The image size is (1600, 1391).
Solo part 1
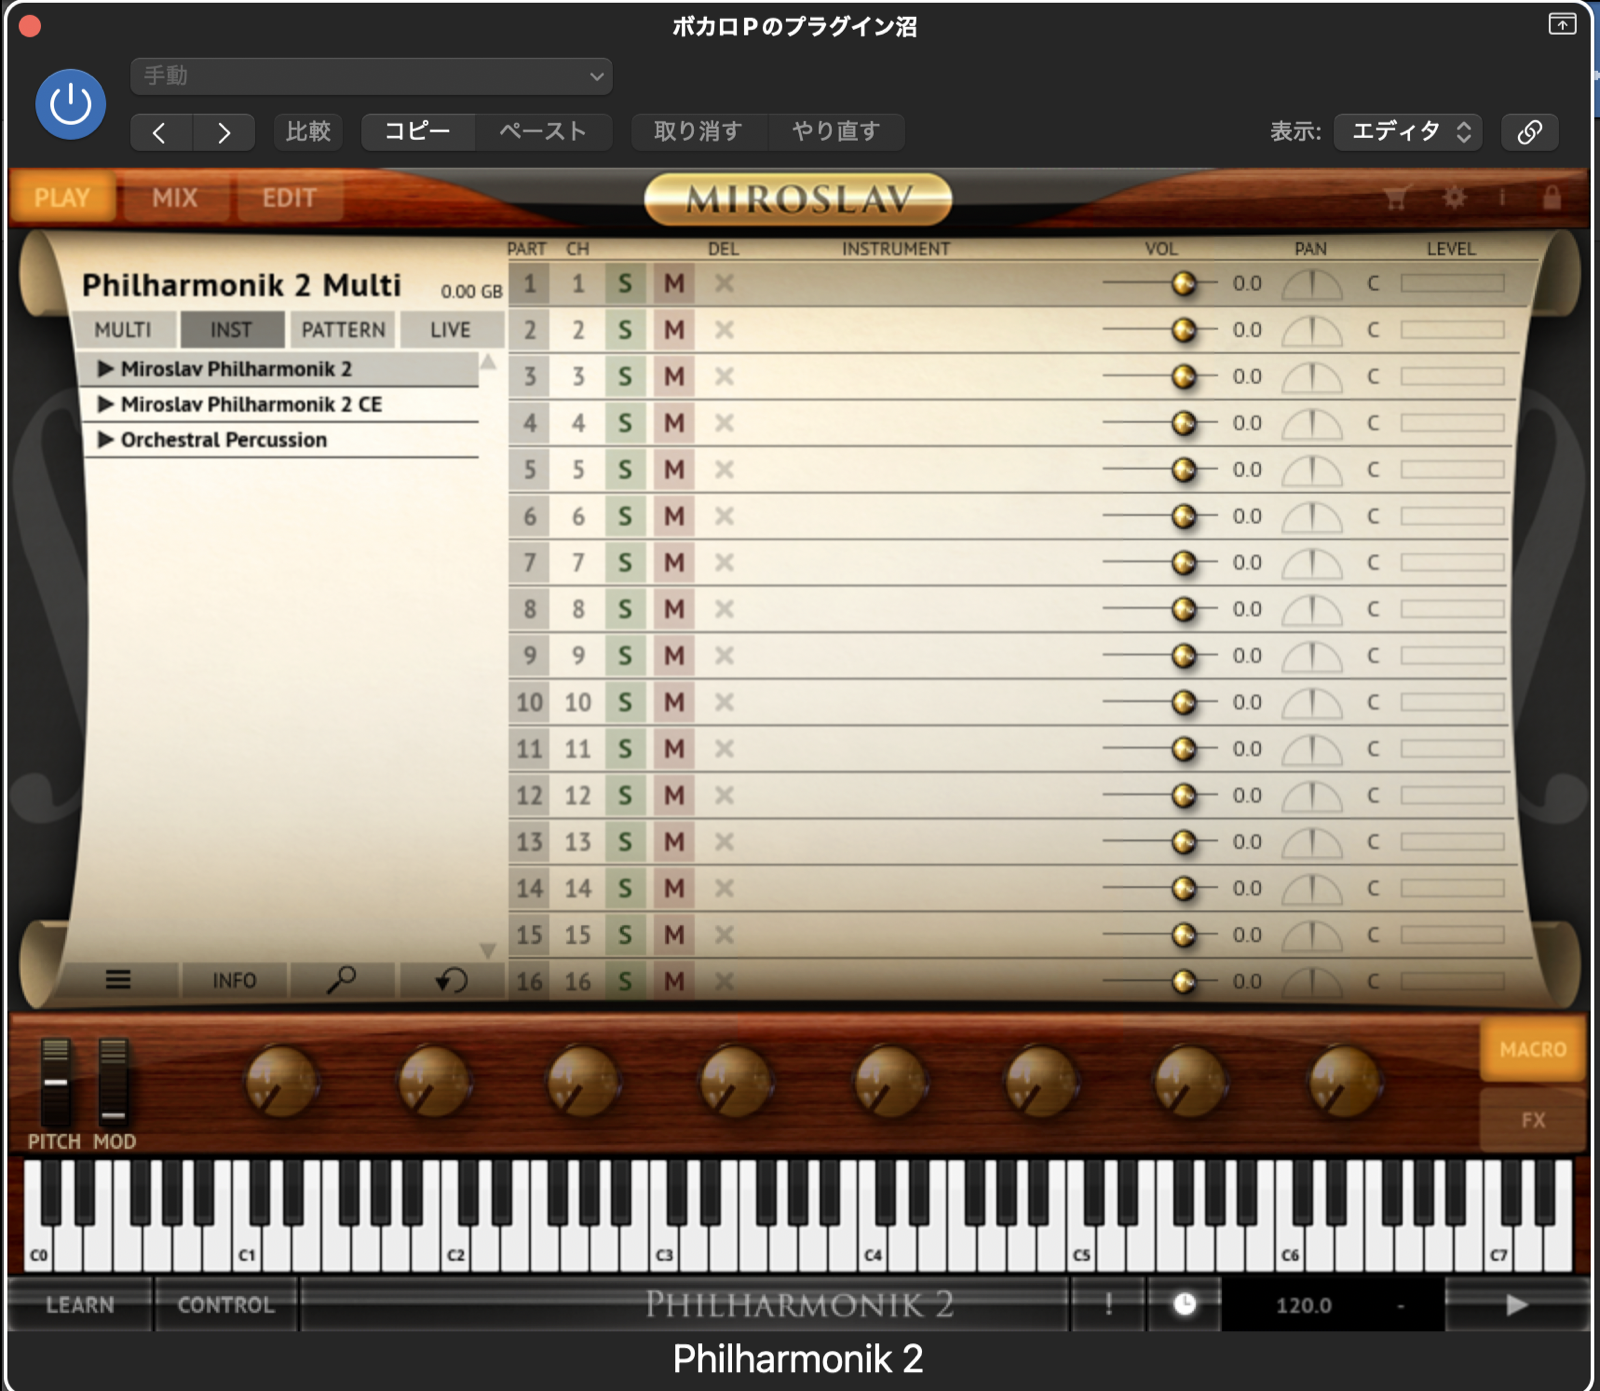(625, 284)
